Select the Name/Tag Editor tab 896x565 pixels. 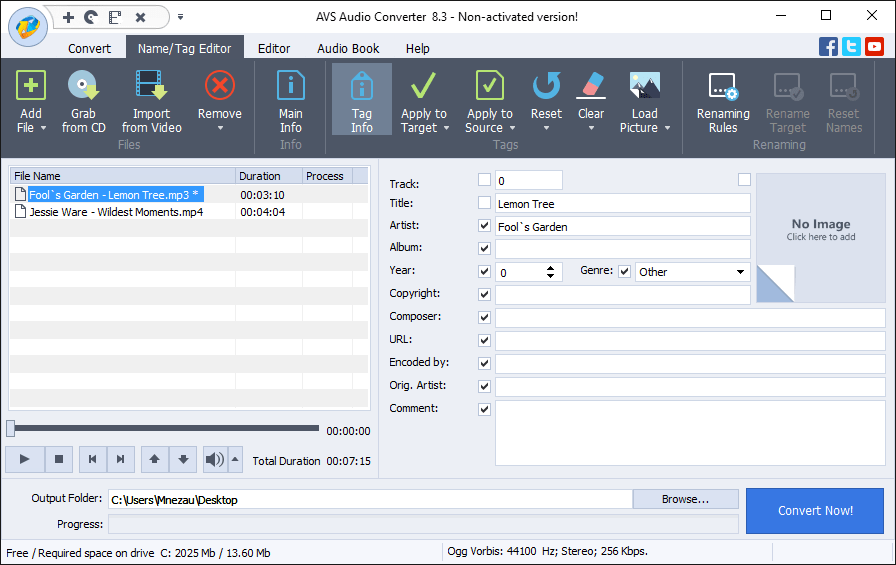(x=185, y=49)
